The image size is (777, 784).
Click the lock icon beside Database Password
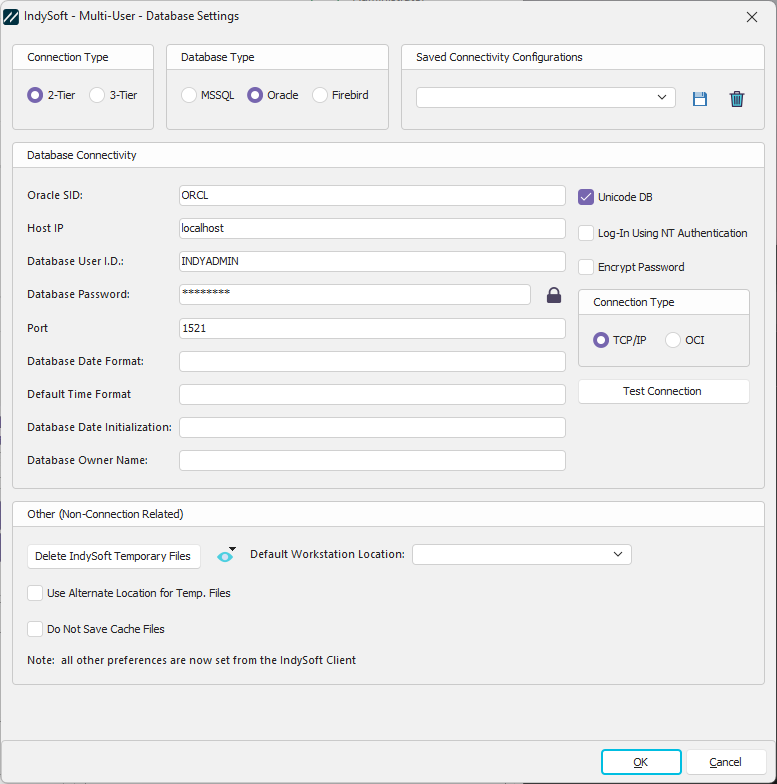[553, 295]
